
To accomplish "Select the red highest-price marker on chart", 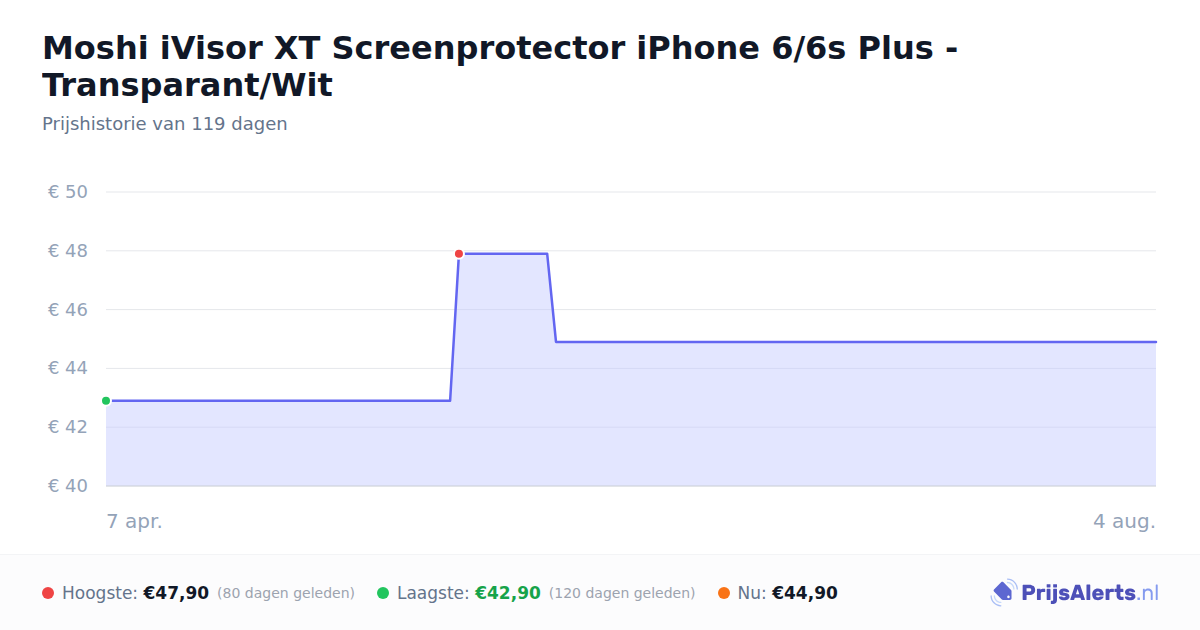I will (459, 254).
